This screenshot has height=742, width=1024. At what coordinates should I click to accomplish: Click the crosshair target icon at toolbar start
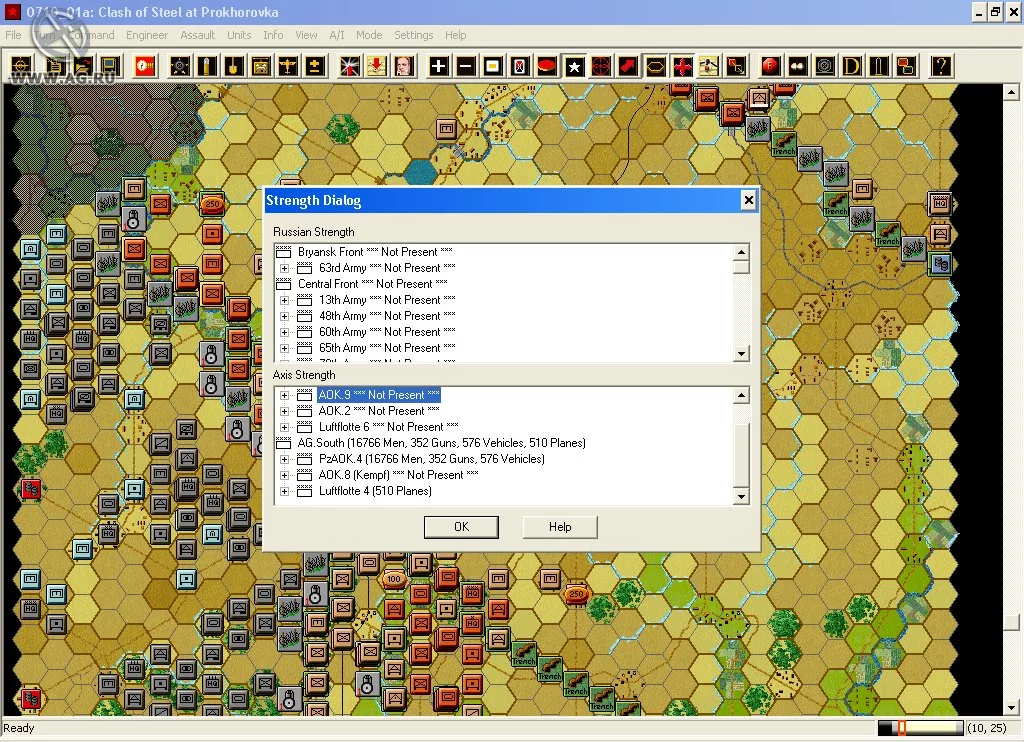pos(21,66)
